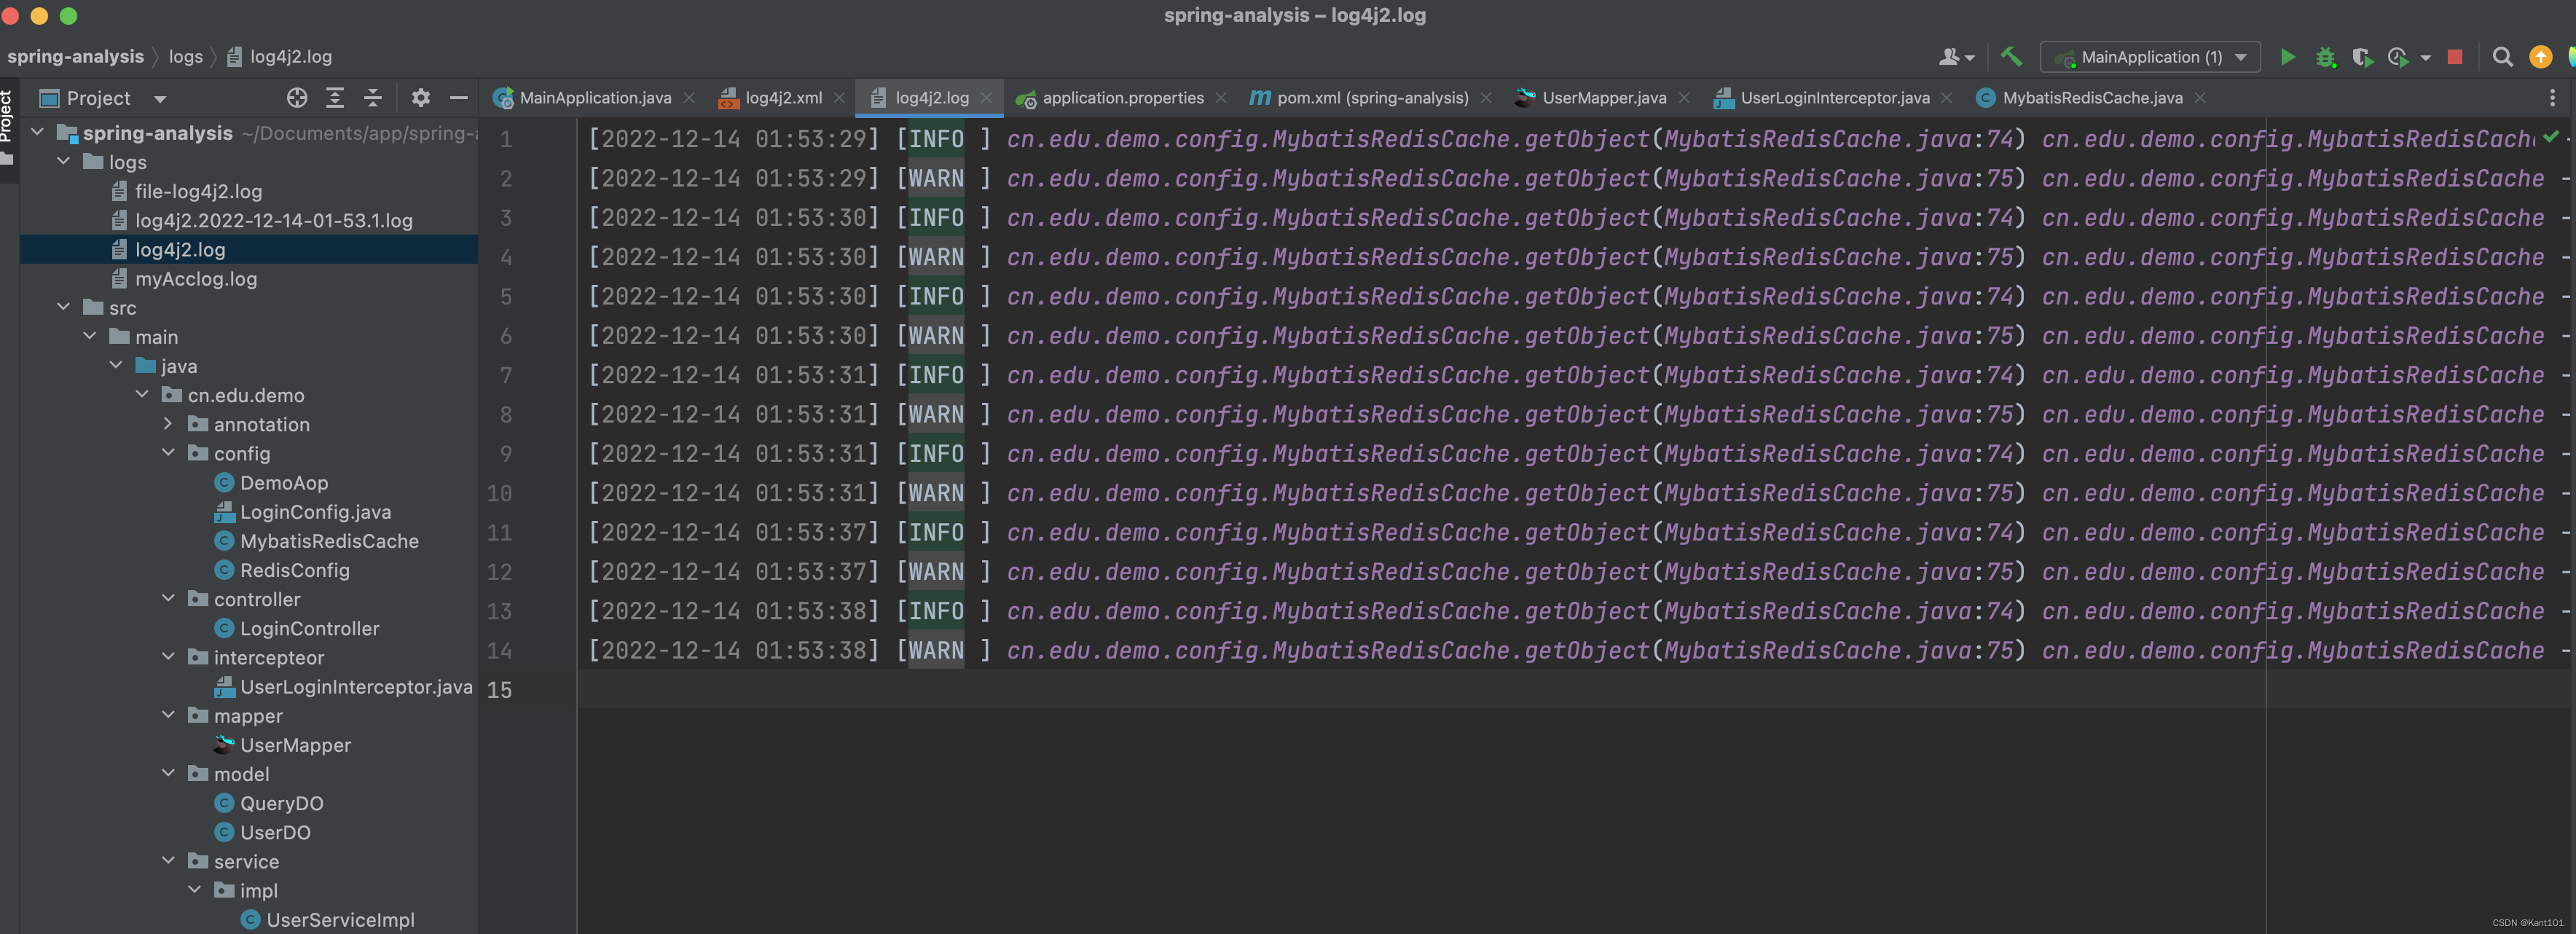The image size is (2576, 934).
Task: Select opened file using the crosshair icon
Action: (x=296, y=98)
